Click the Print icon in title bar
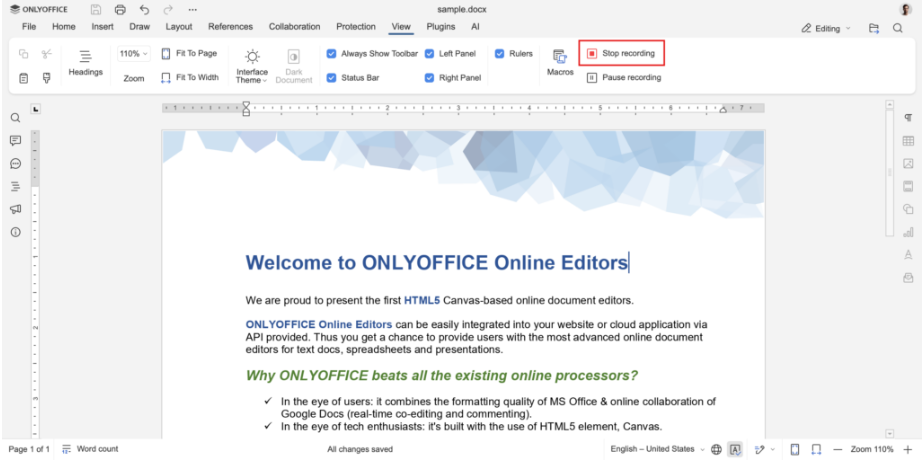The width and height of the screenshot is (922, 467). point(120,9)
